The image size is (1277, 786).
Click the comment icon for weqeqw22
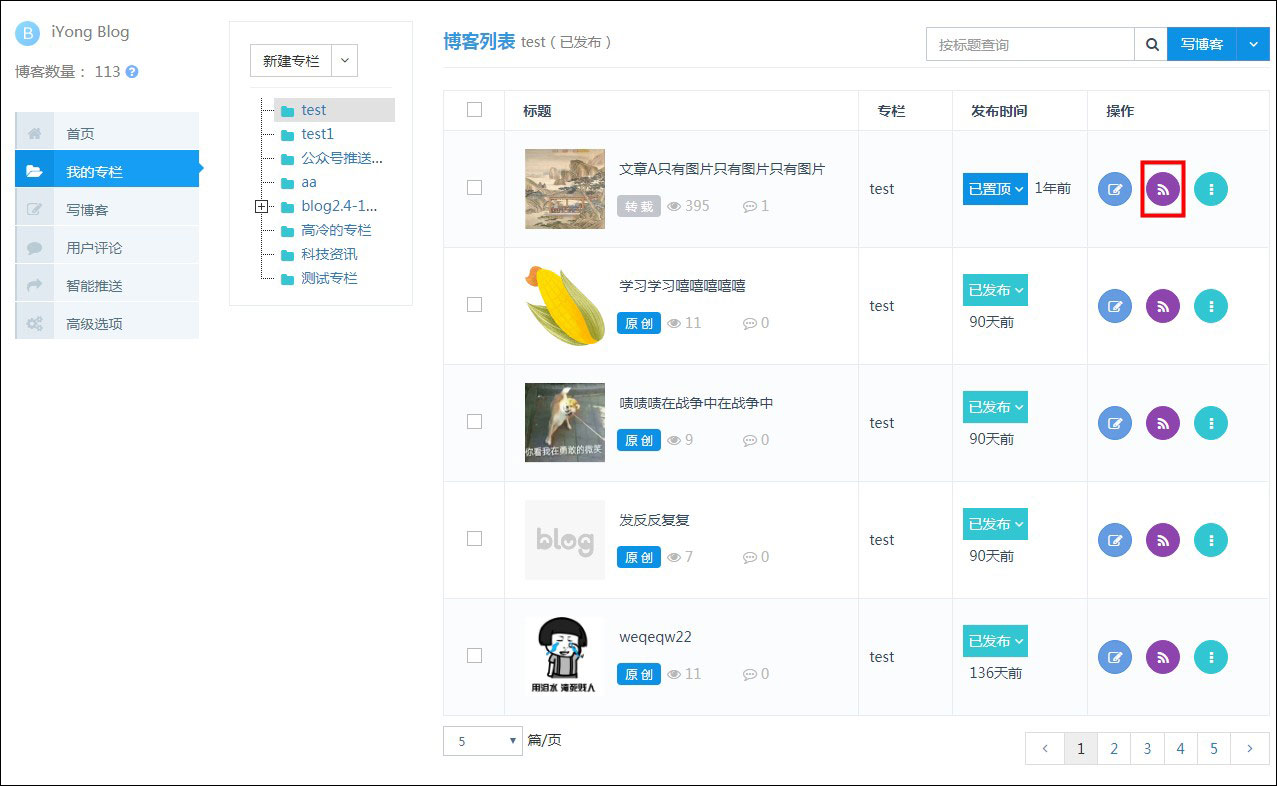coord(750,674)
